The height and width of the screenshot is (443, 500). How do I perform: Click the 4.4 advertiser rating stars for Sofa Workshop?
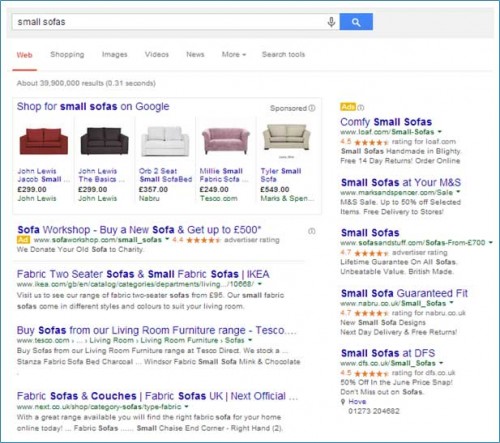(204, 240)
